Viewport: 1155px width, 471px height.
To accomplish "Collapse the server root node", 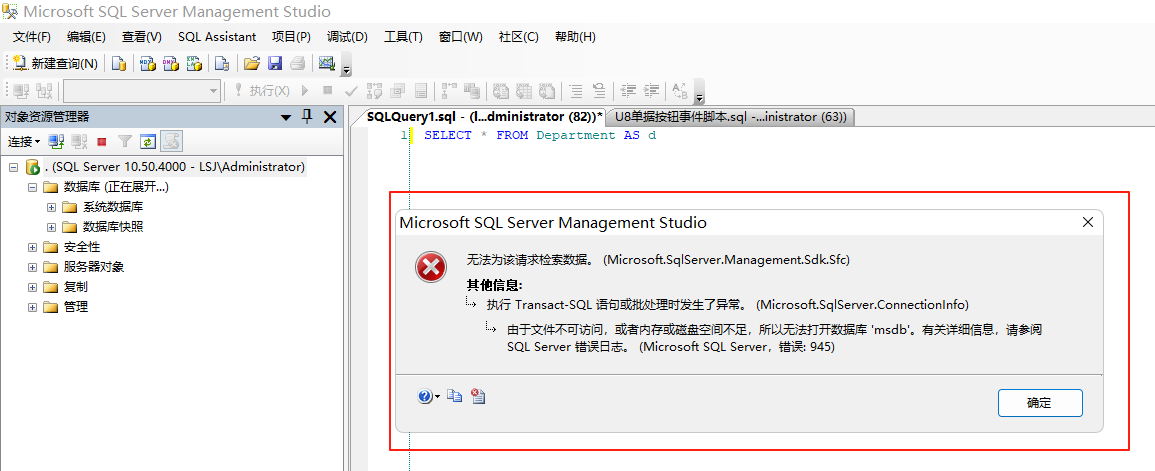I will 13,167.
